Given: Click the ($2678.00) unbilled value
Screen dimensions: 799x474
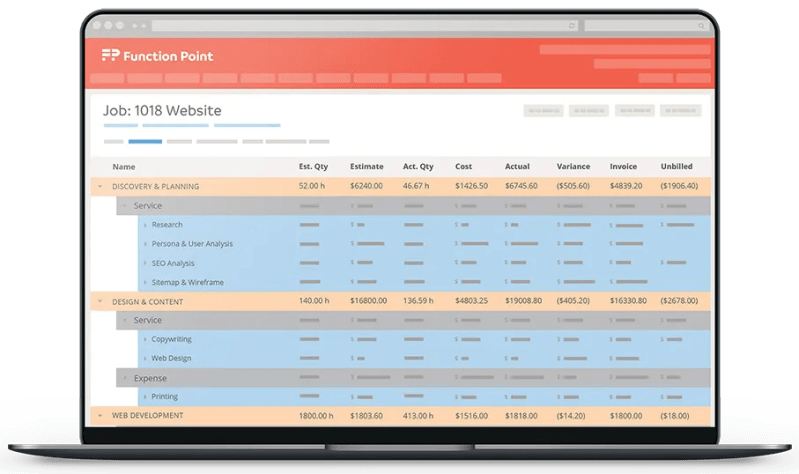Looking at the screenshot, I should coord(679,301).
